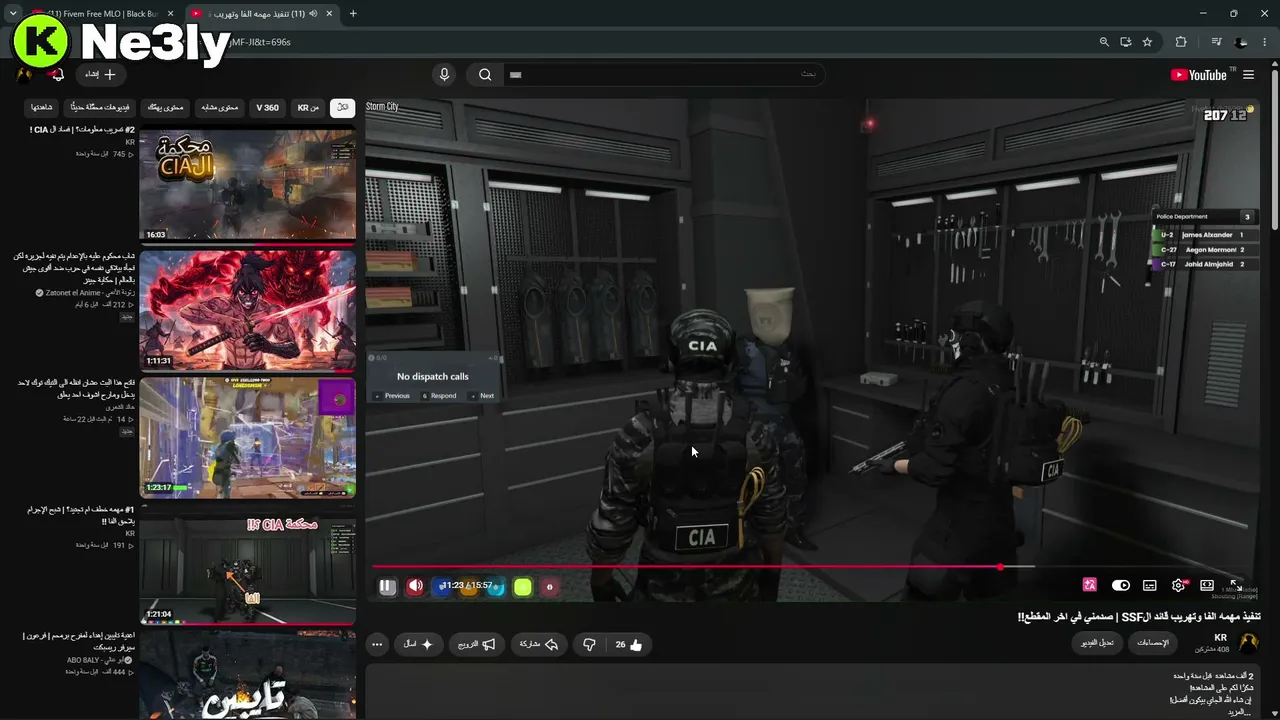Select the V 360 filter chip
Image resolution: width=1280 pixels, height=720 pixels.
click(x=268, y=107)
